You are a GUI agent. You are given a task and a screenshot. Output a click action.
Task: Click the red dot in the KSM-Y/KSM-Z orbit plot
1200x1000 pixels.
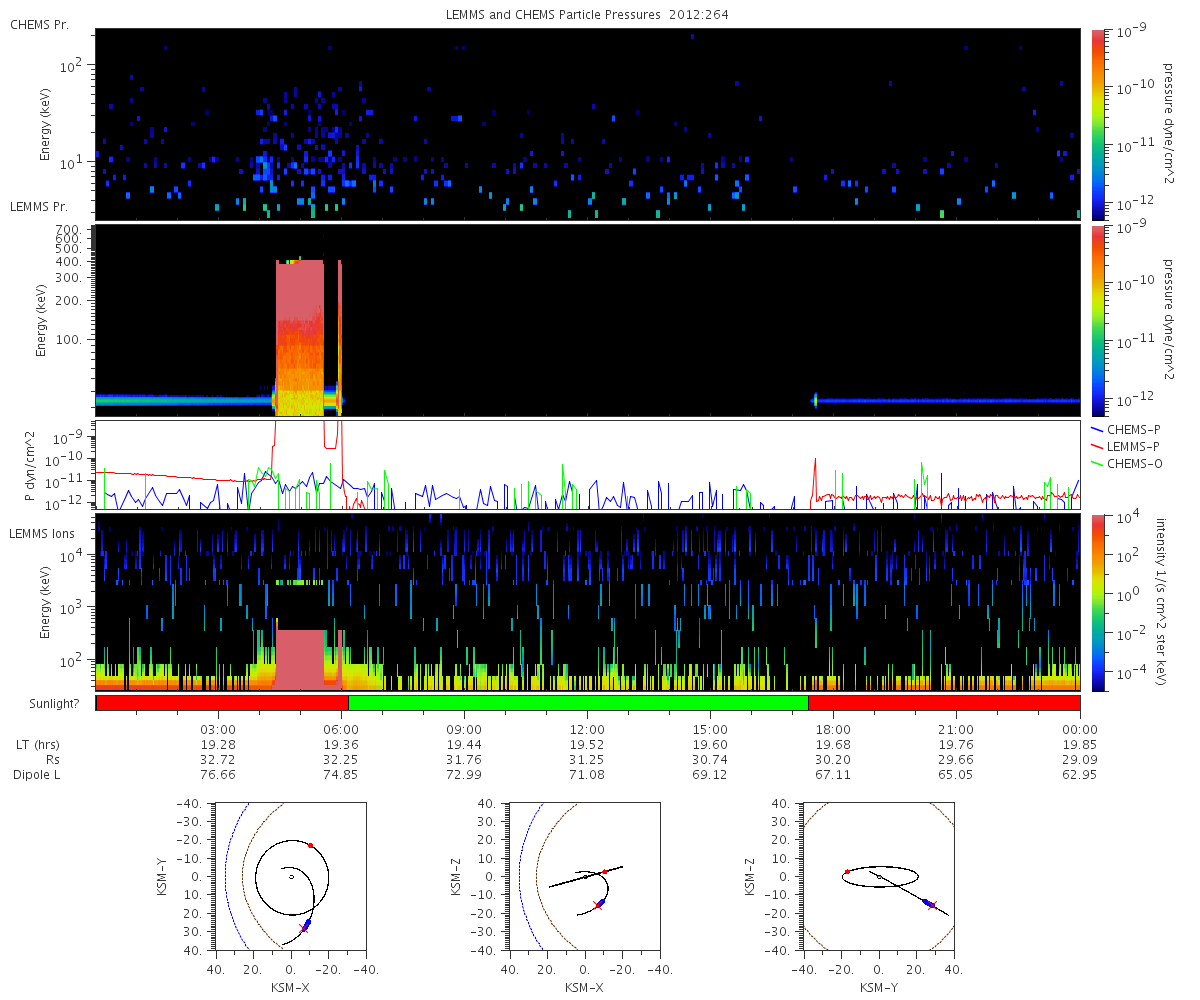[x=847, y=871]
